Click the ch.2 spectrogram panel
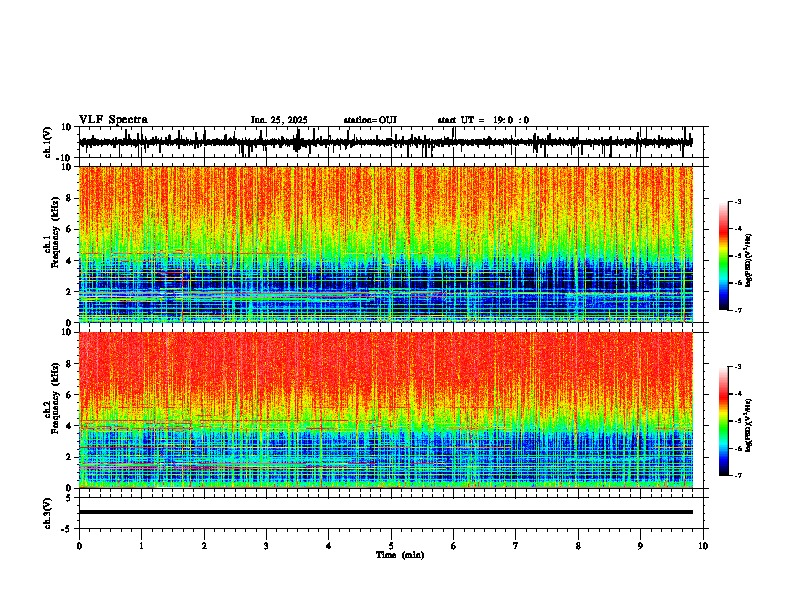Image resolution: width=792 pixels, height=612 pixels. (x=385, y=410)
